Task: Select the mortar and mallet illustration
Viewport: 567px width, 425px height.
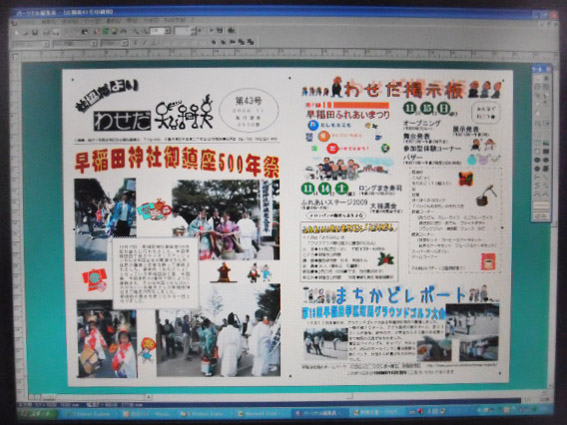Action: point(486,196)
